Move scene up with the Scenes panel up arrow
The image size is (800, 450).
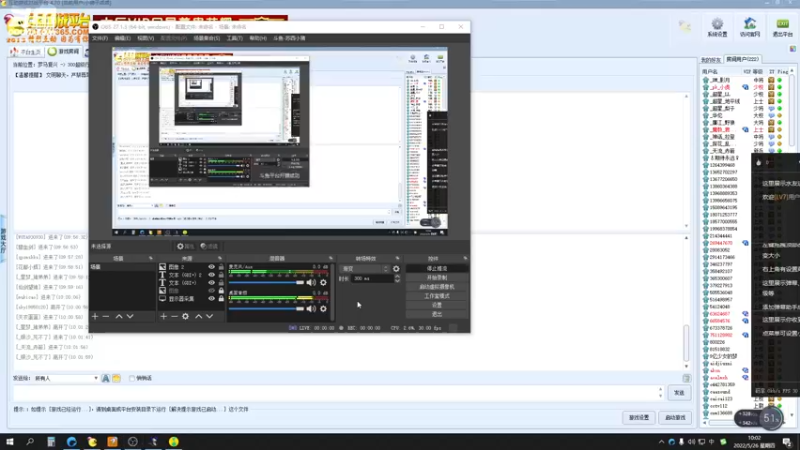click(119, 316)
